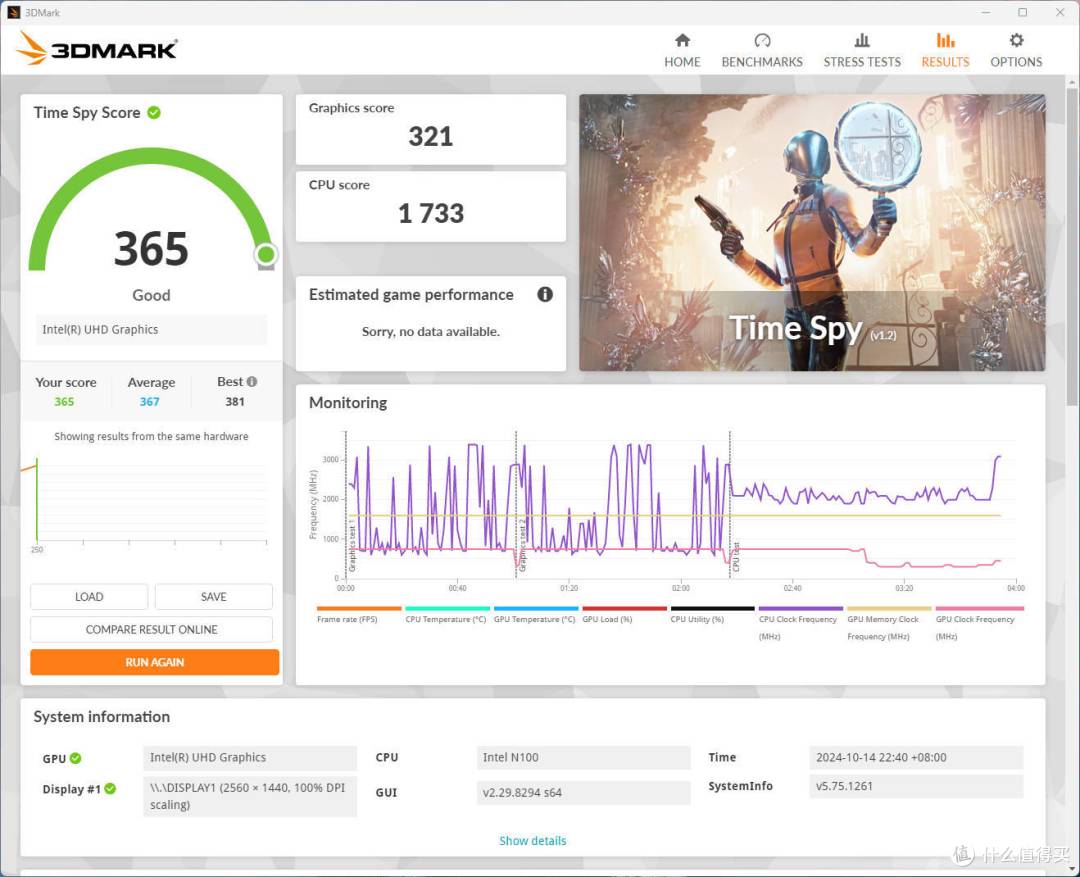This screenshot has height=877, width=1080.
Task: Click the 3DMark title bar app icon
Action: pyautogui.click(x=14, y=12)
